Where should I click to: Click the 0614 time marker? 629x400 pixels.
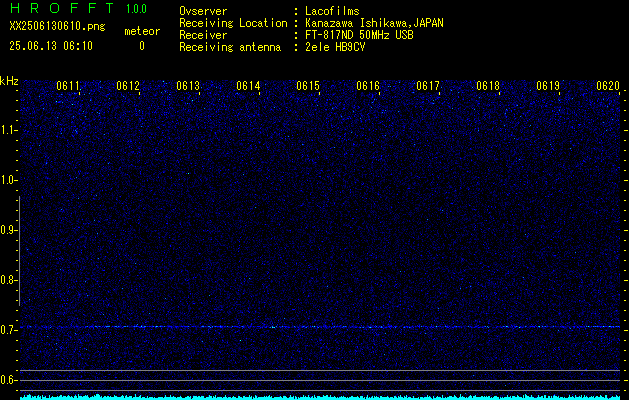pos(248,86)
